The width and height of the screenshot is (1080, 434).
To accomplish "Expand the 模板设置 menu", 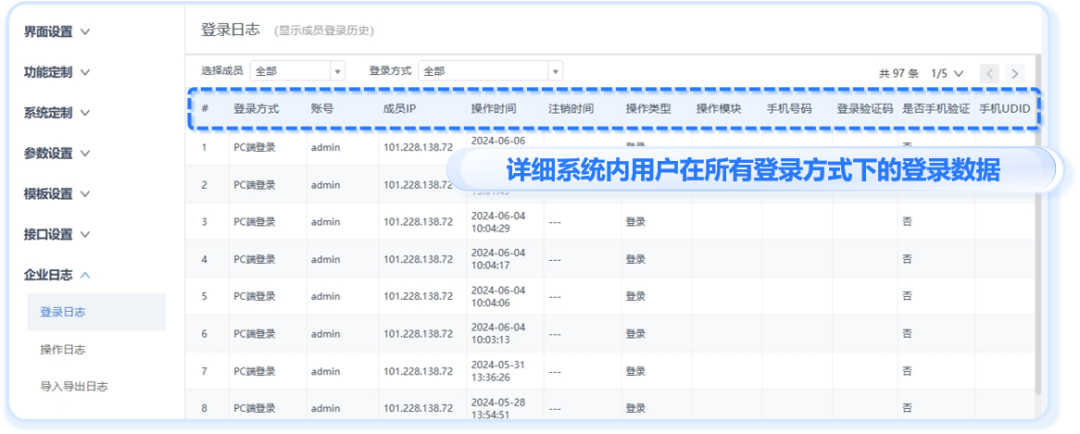I will coord(57,194).
